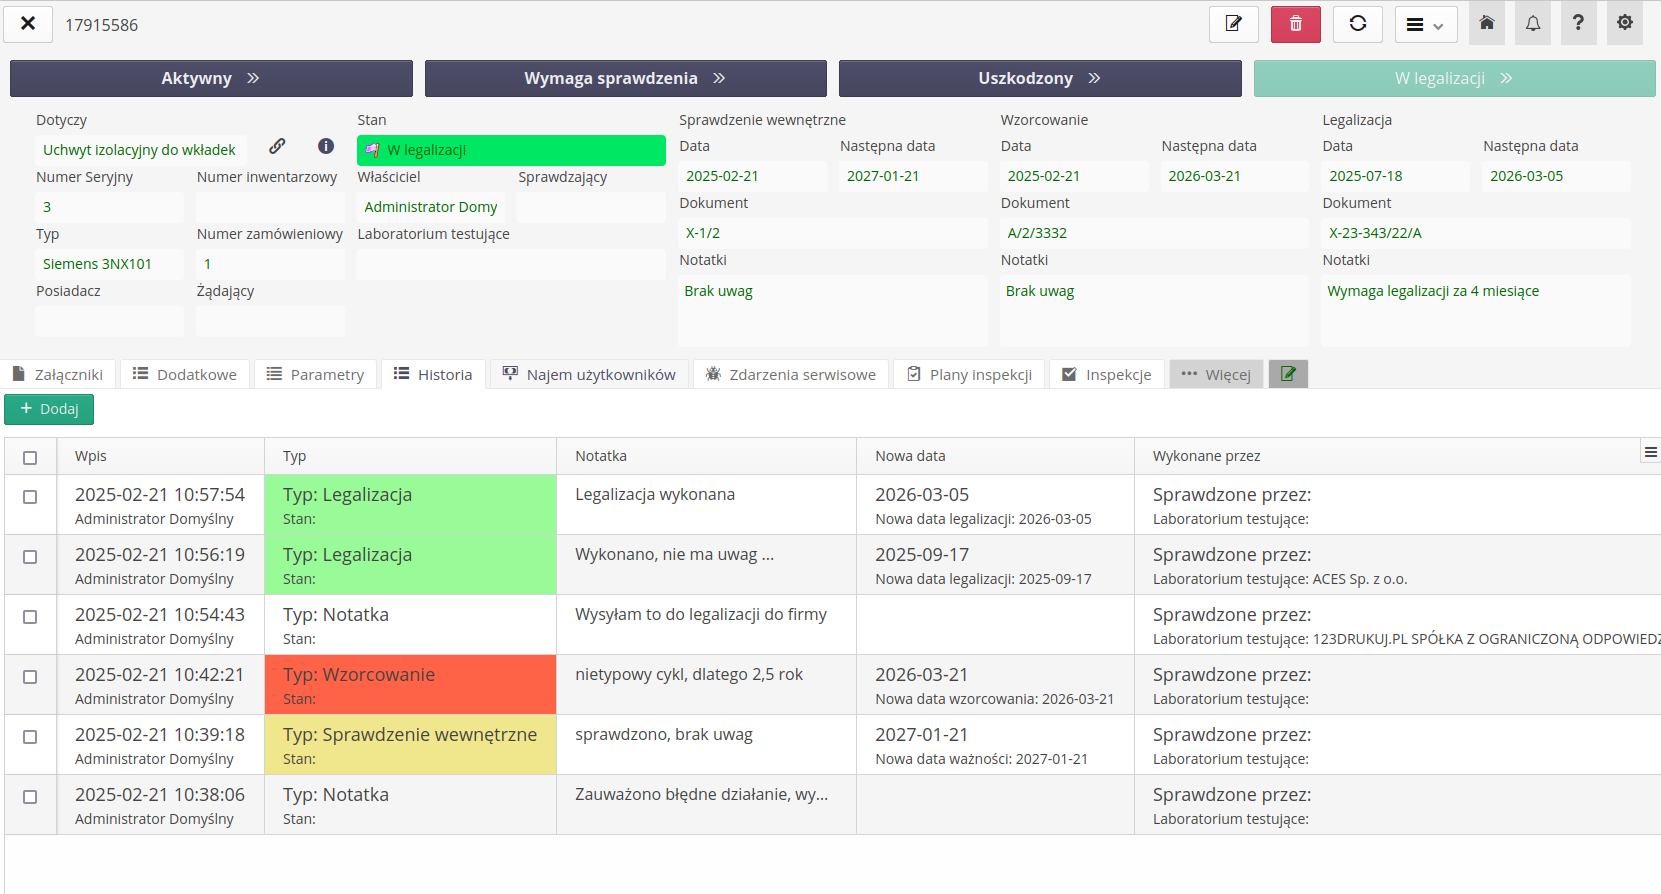This screenshot has width=1661, height=894.
Task: Tick the checkbox for the 10:57:54 entry
Action: (30, 497)
